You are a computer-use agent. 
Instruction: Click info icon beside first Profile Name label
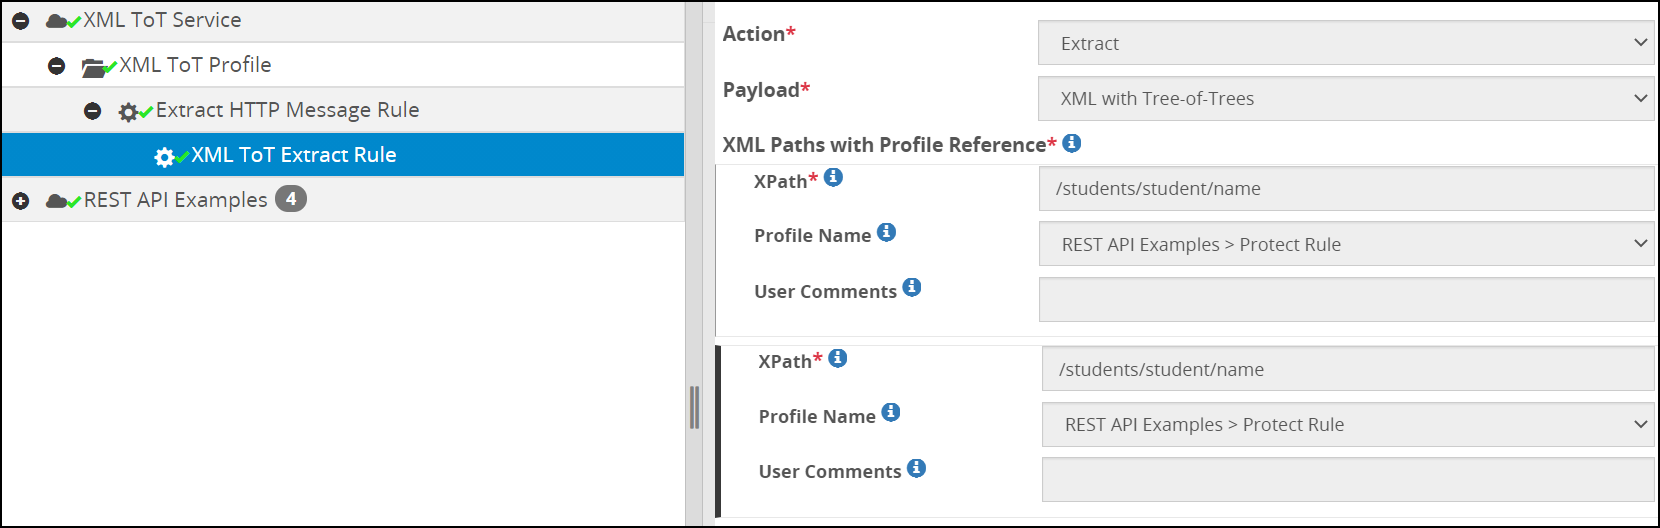[x=886, y=232]
